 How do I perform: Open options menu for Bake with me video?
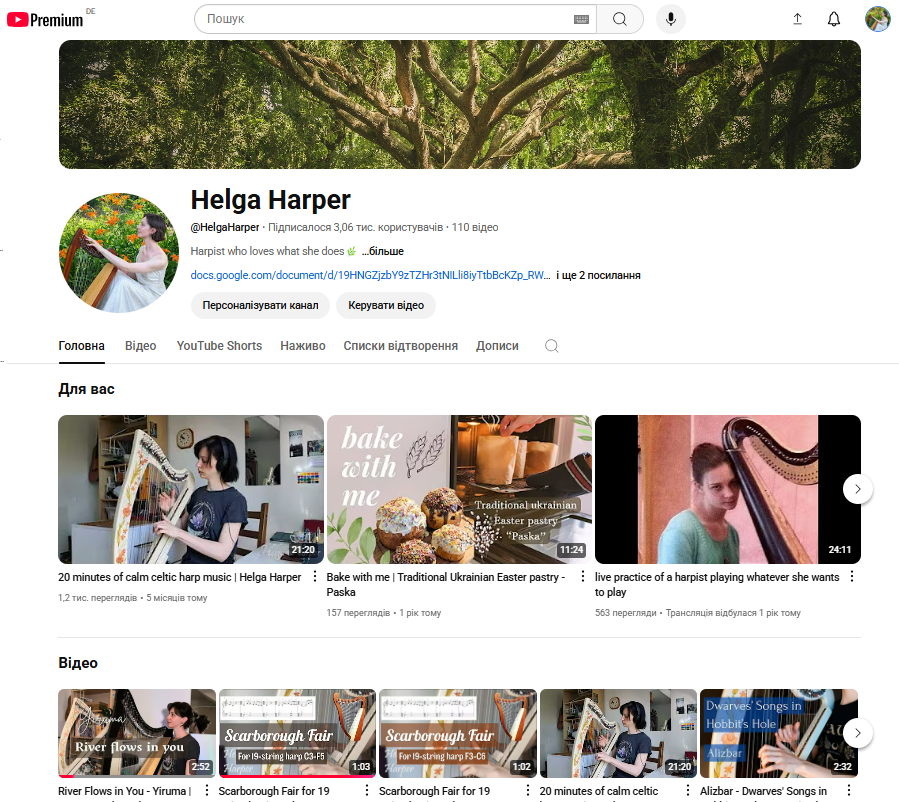click(x=584, y=577)
